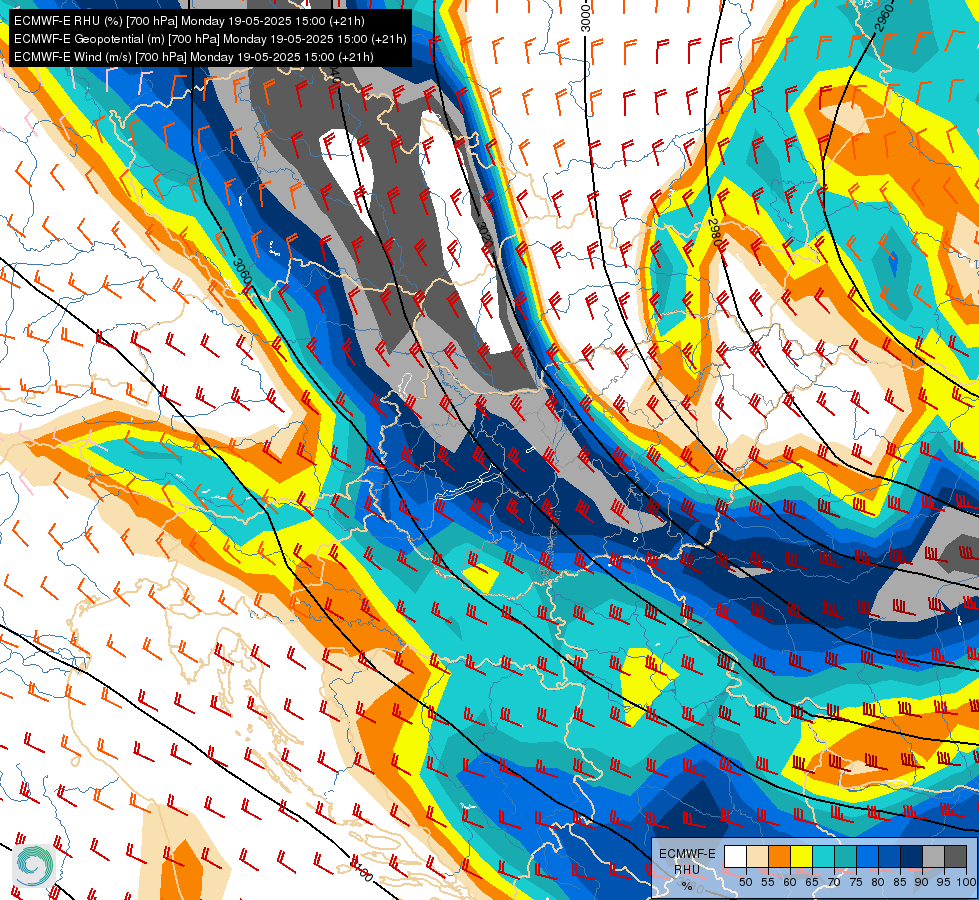Select the yellow 60-65% legend swatch
This screenshot has height=900, width=979.
[802, 856]
